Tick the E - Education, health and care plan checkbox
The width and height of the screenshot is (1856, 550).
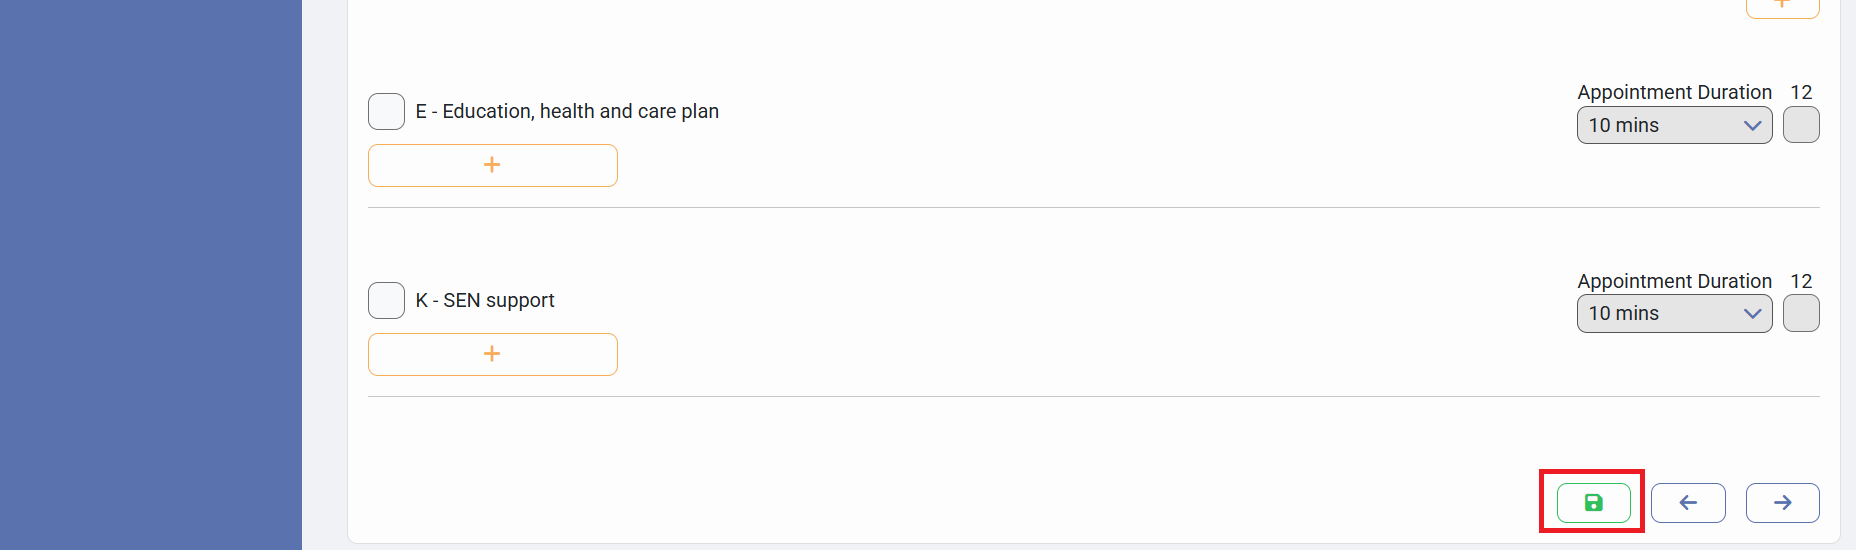click(386, 111)
